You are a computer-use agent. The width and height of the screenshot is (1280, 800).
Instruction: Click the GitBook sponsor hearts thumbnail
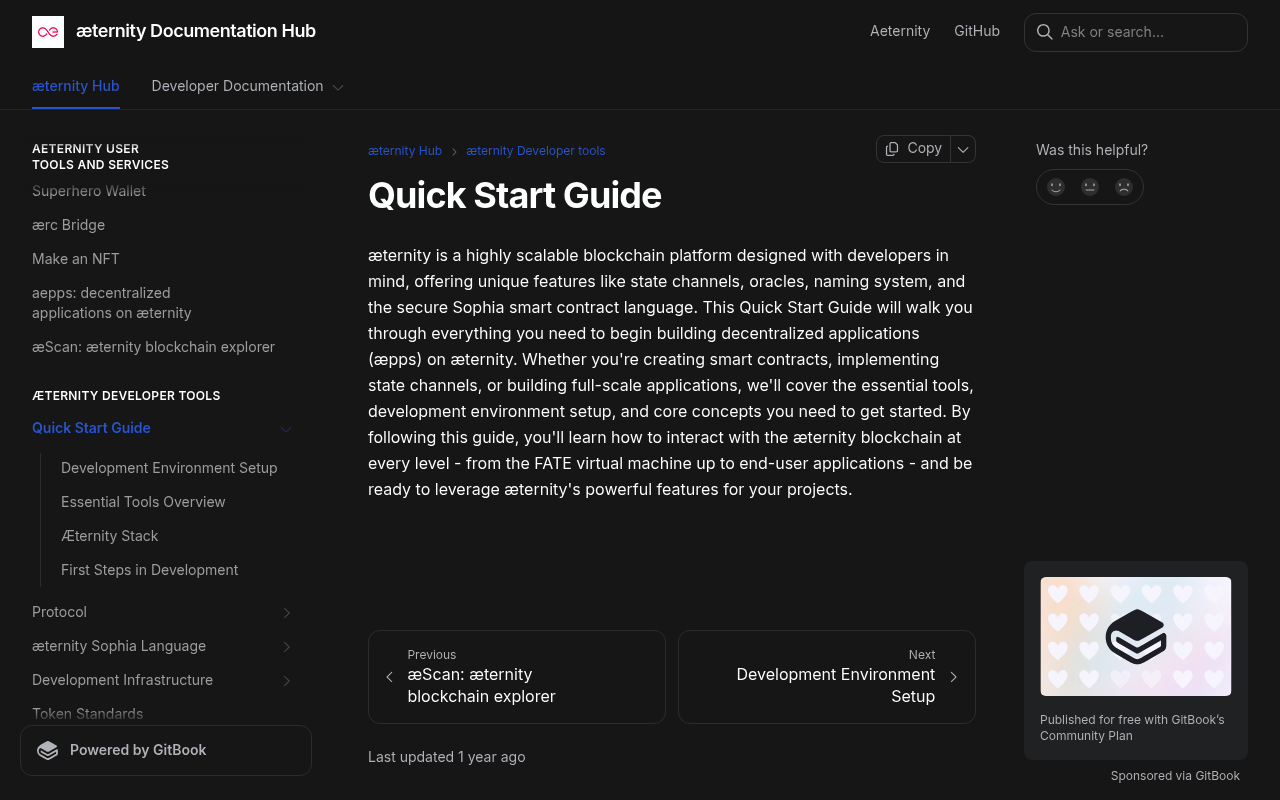pyautogui.click(x=1136, y=636)
